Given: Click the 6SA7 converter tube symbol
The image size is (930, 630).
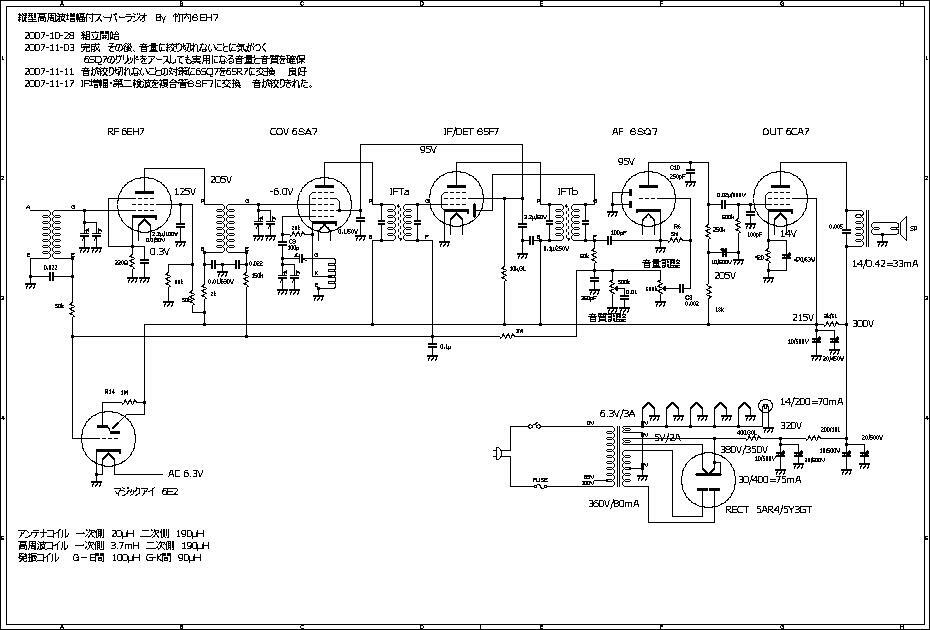Looking at the screenshot, I should (x=323, y=205).
